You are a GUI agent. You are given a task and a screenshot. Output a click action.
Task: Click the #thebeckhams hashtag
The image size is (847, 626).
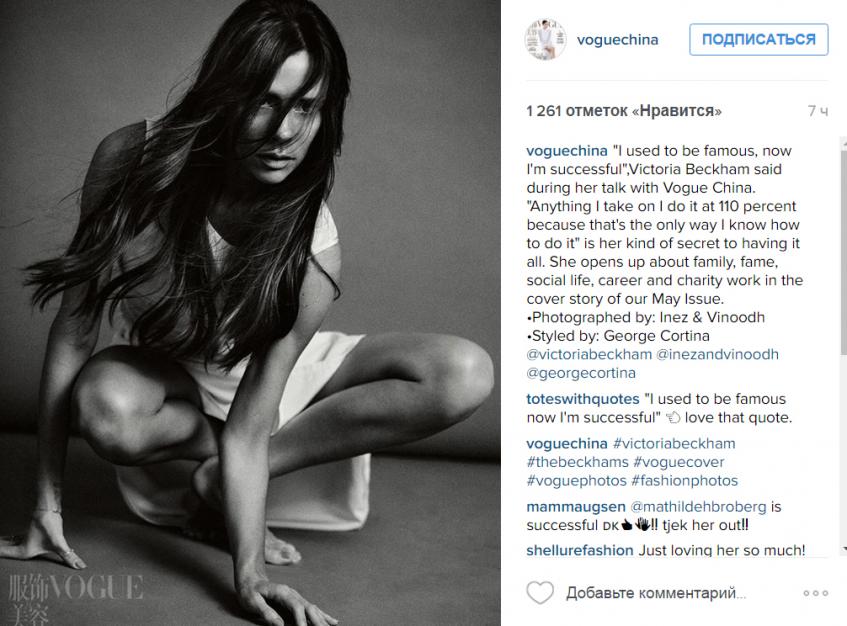pos(577,462)
